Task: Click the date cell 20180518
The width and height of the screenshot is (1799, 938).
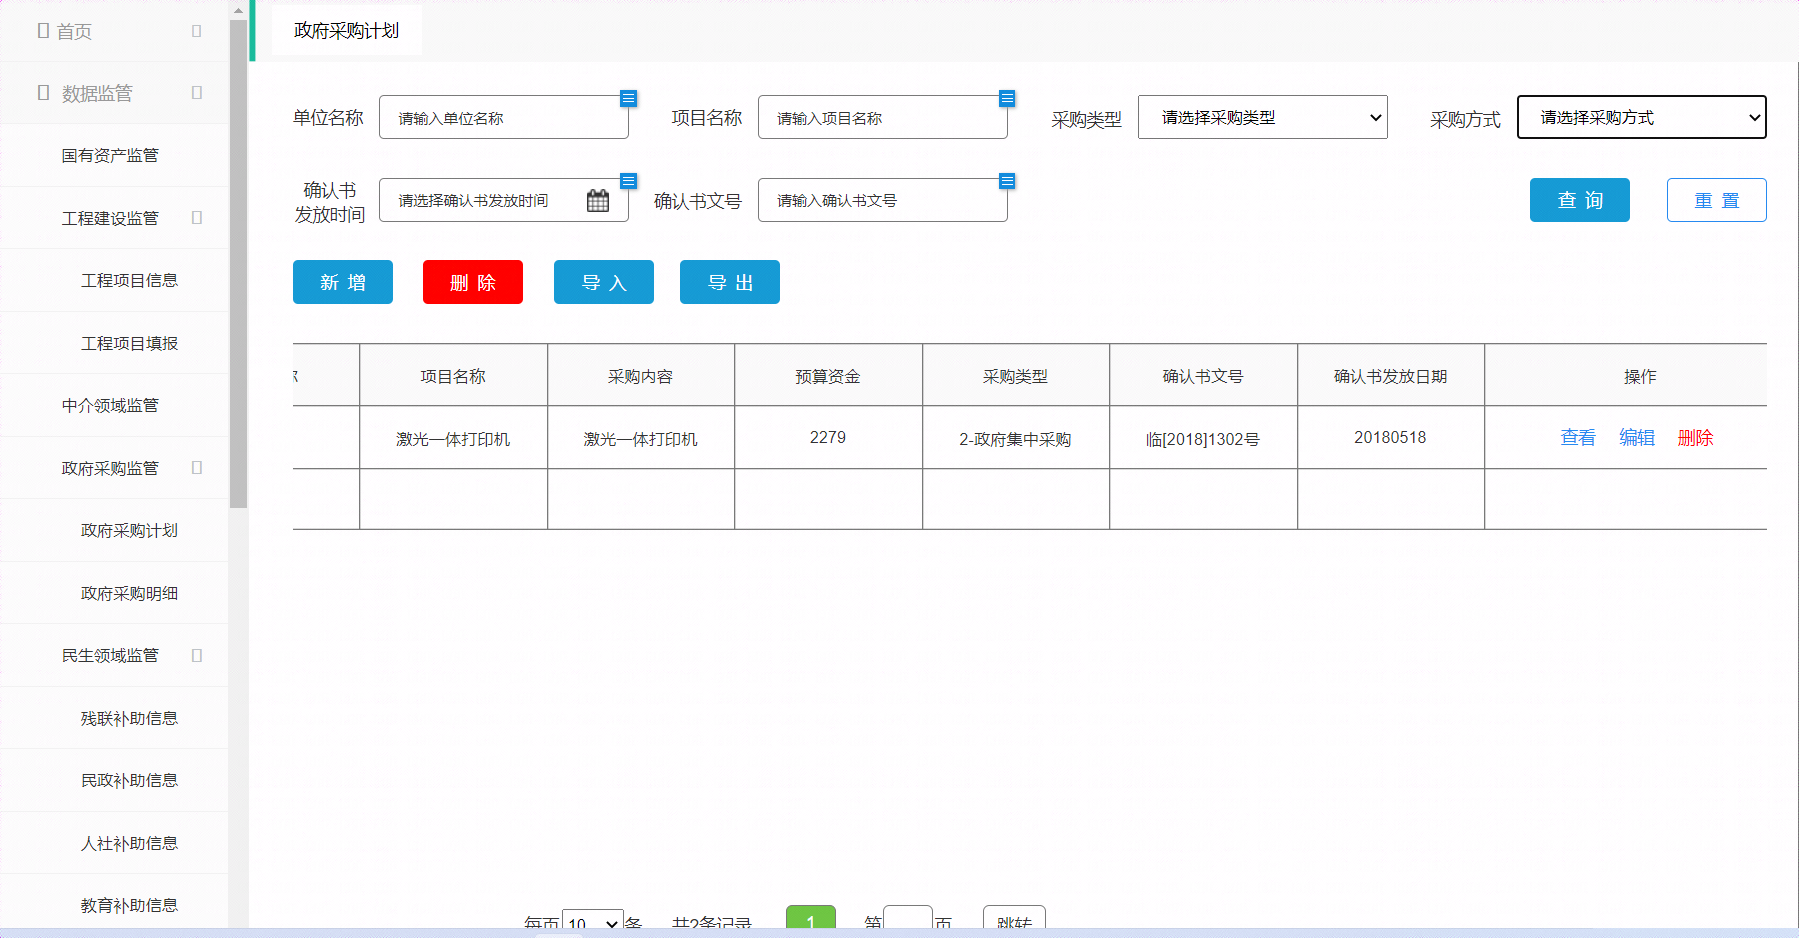Action: (1391, 438)
